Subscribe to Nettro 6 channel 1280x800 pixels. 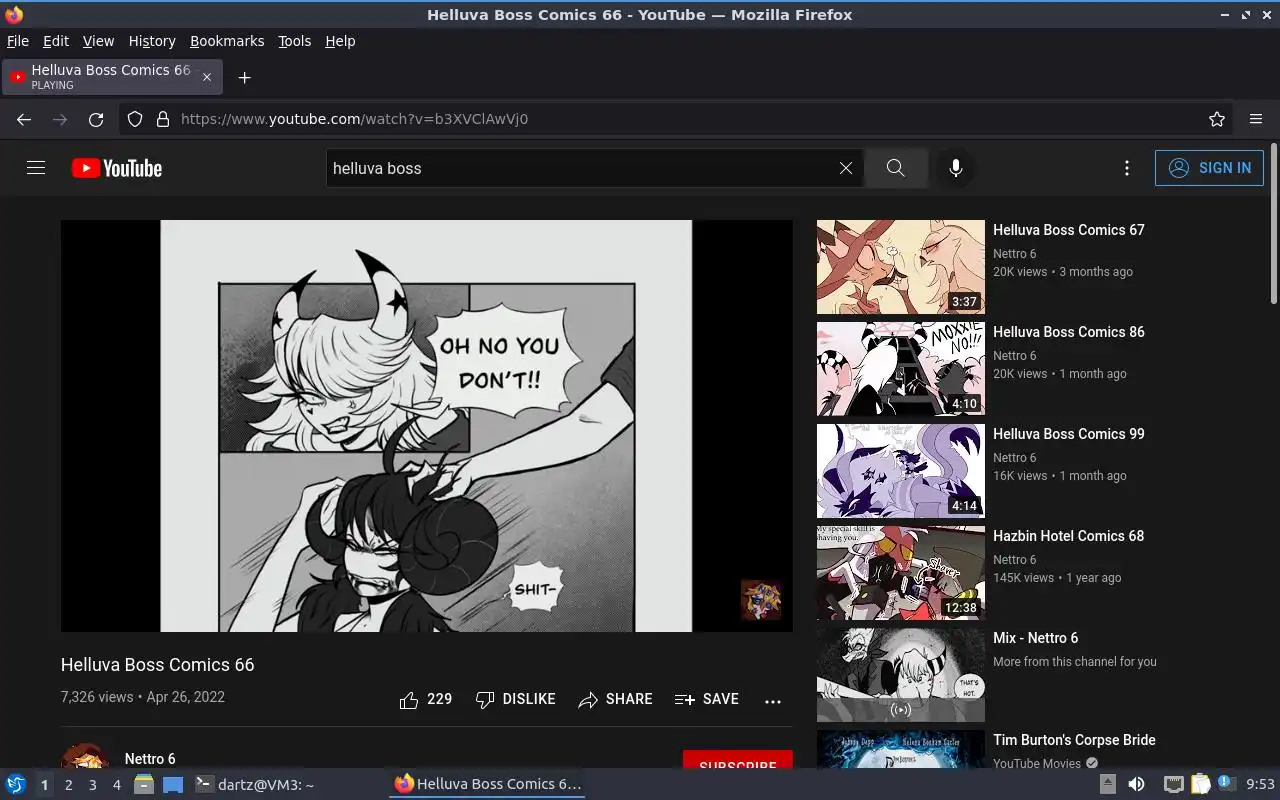[x=738, y=760]
